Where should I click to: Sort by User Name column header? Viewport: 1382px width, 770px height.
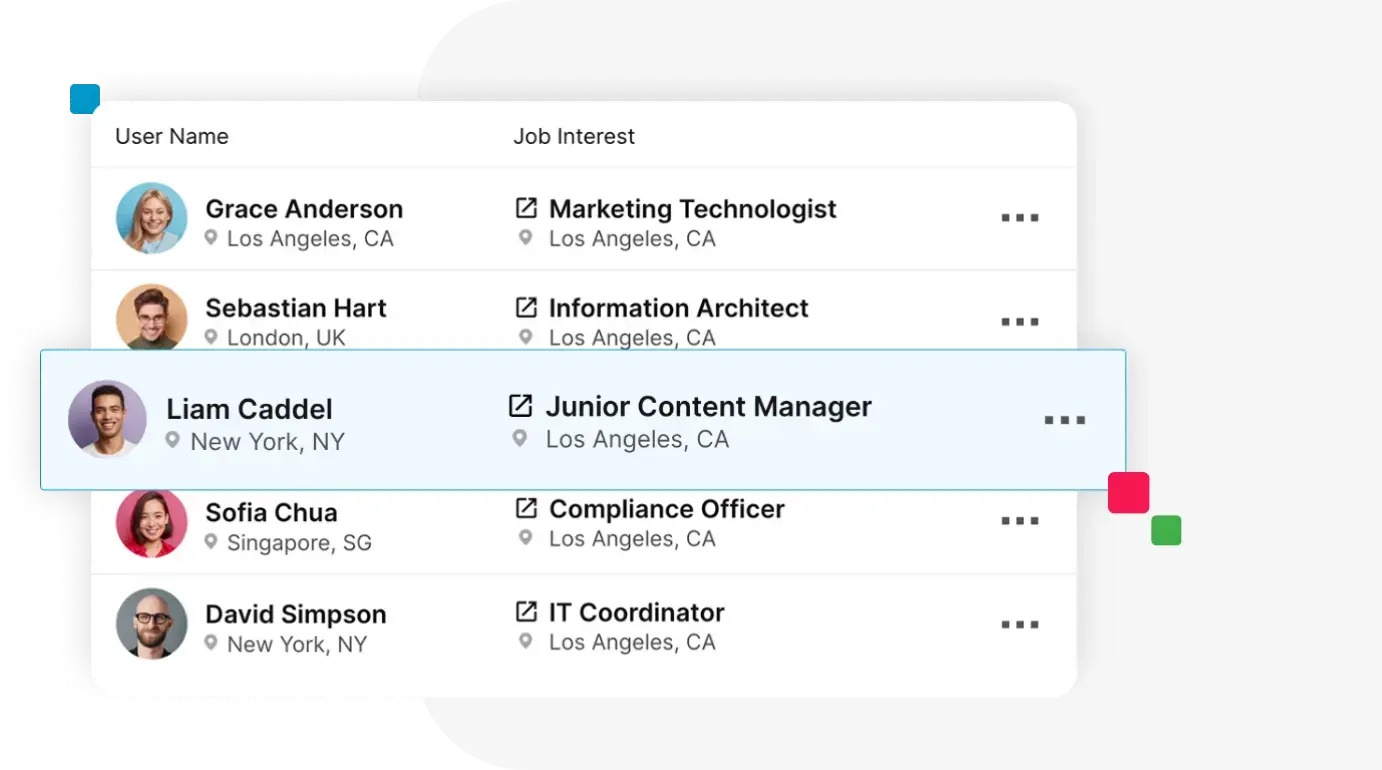pyautogui.click(x=172, y=136)
